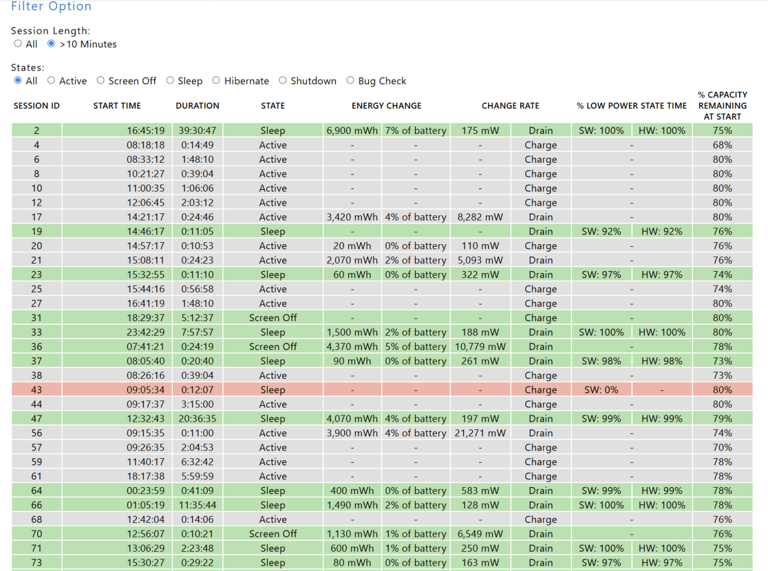768x571 pixels.
Task: Click 600 mWh energy change cell
Action: pos(352,548)
